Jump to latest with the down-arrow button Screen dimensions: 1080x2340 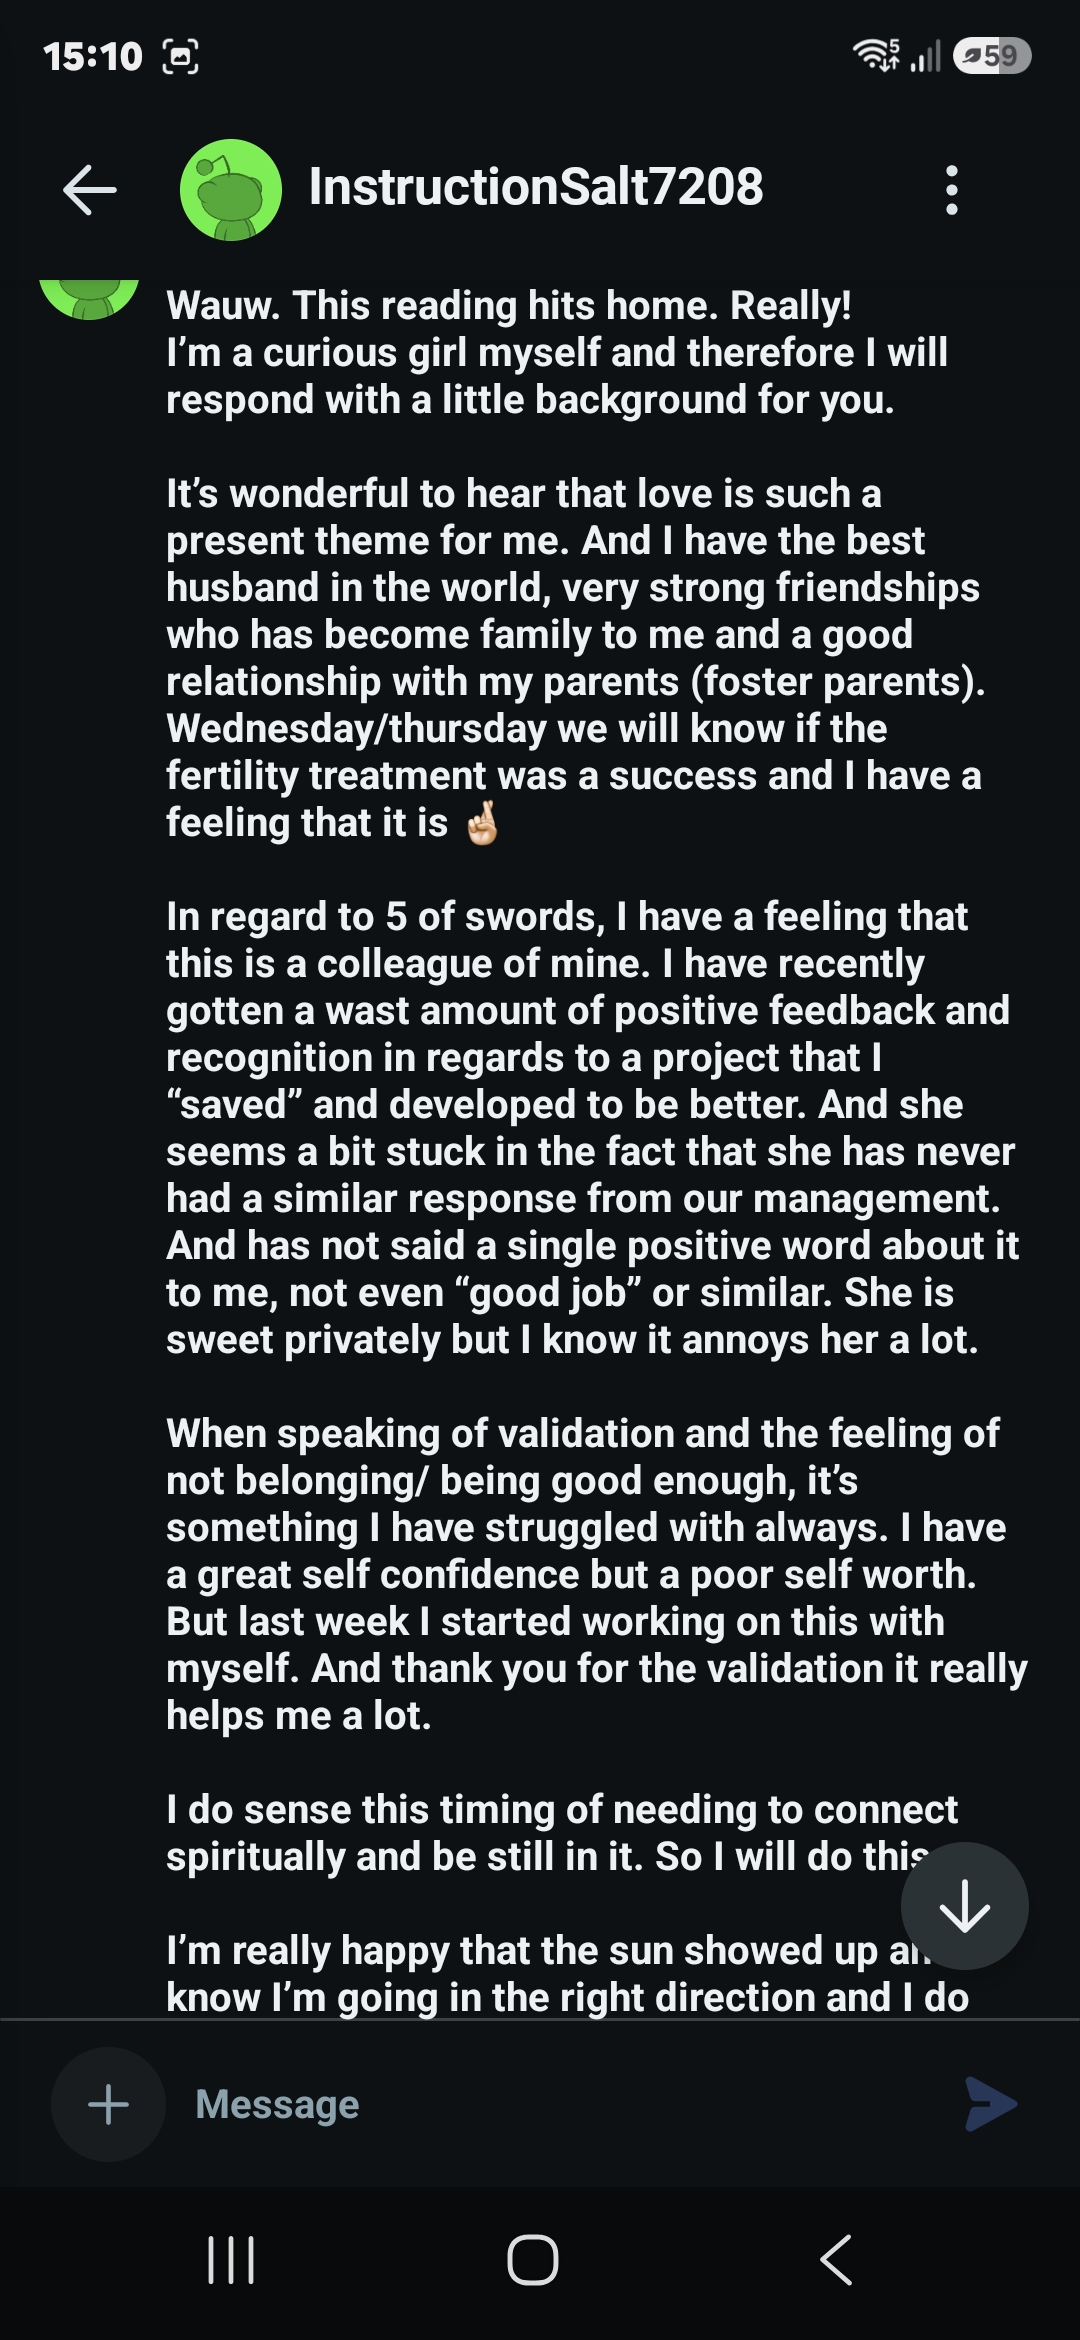[x=964, y=1906]
